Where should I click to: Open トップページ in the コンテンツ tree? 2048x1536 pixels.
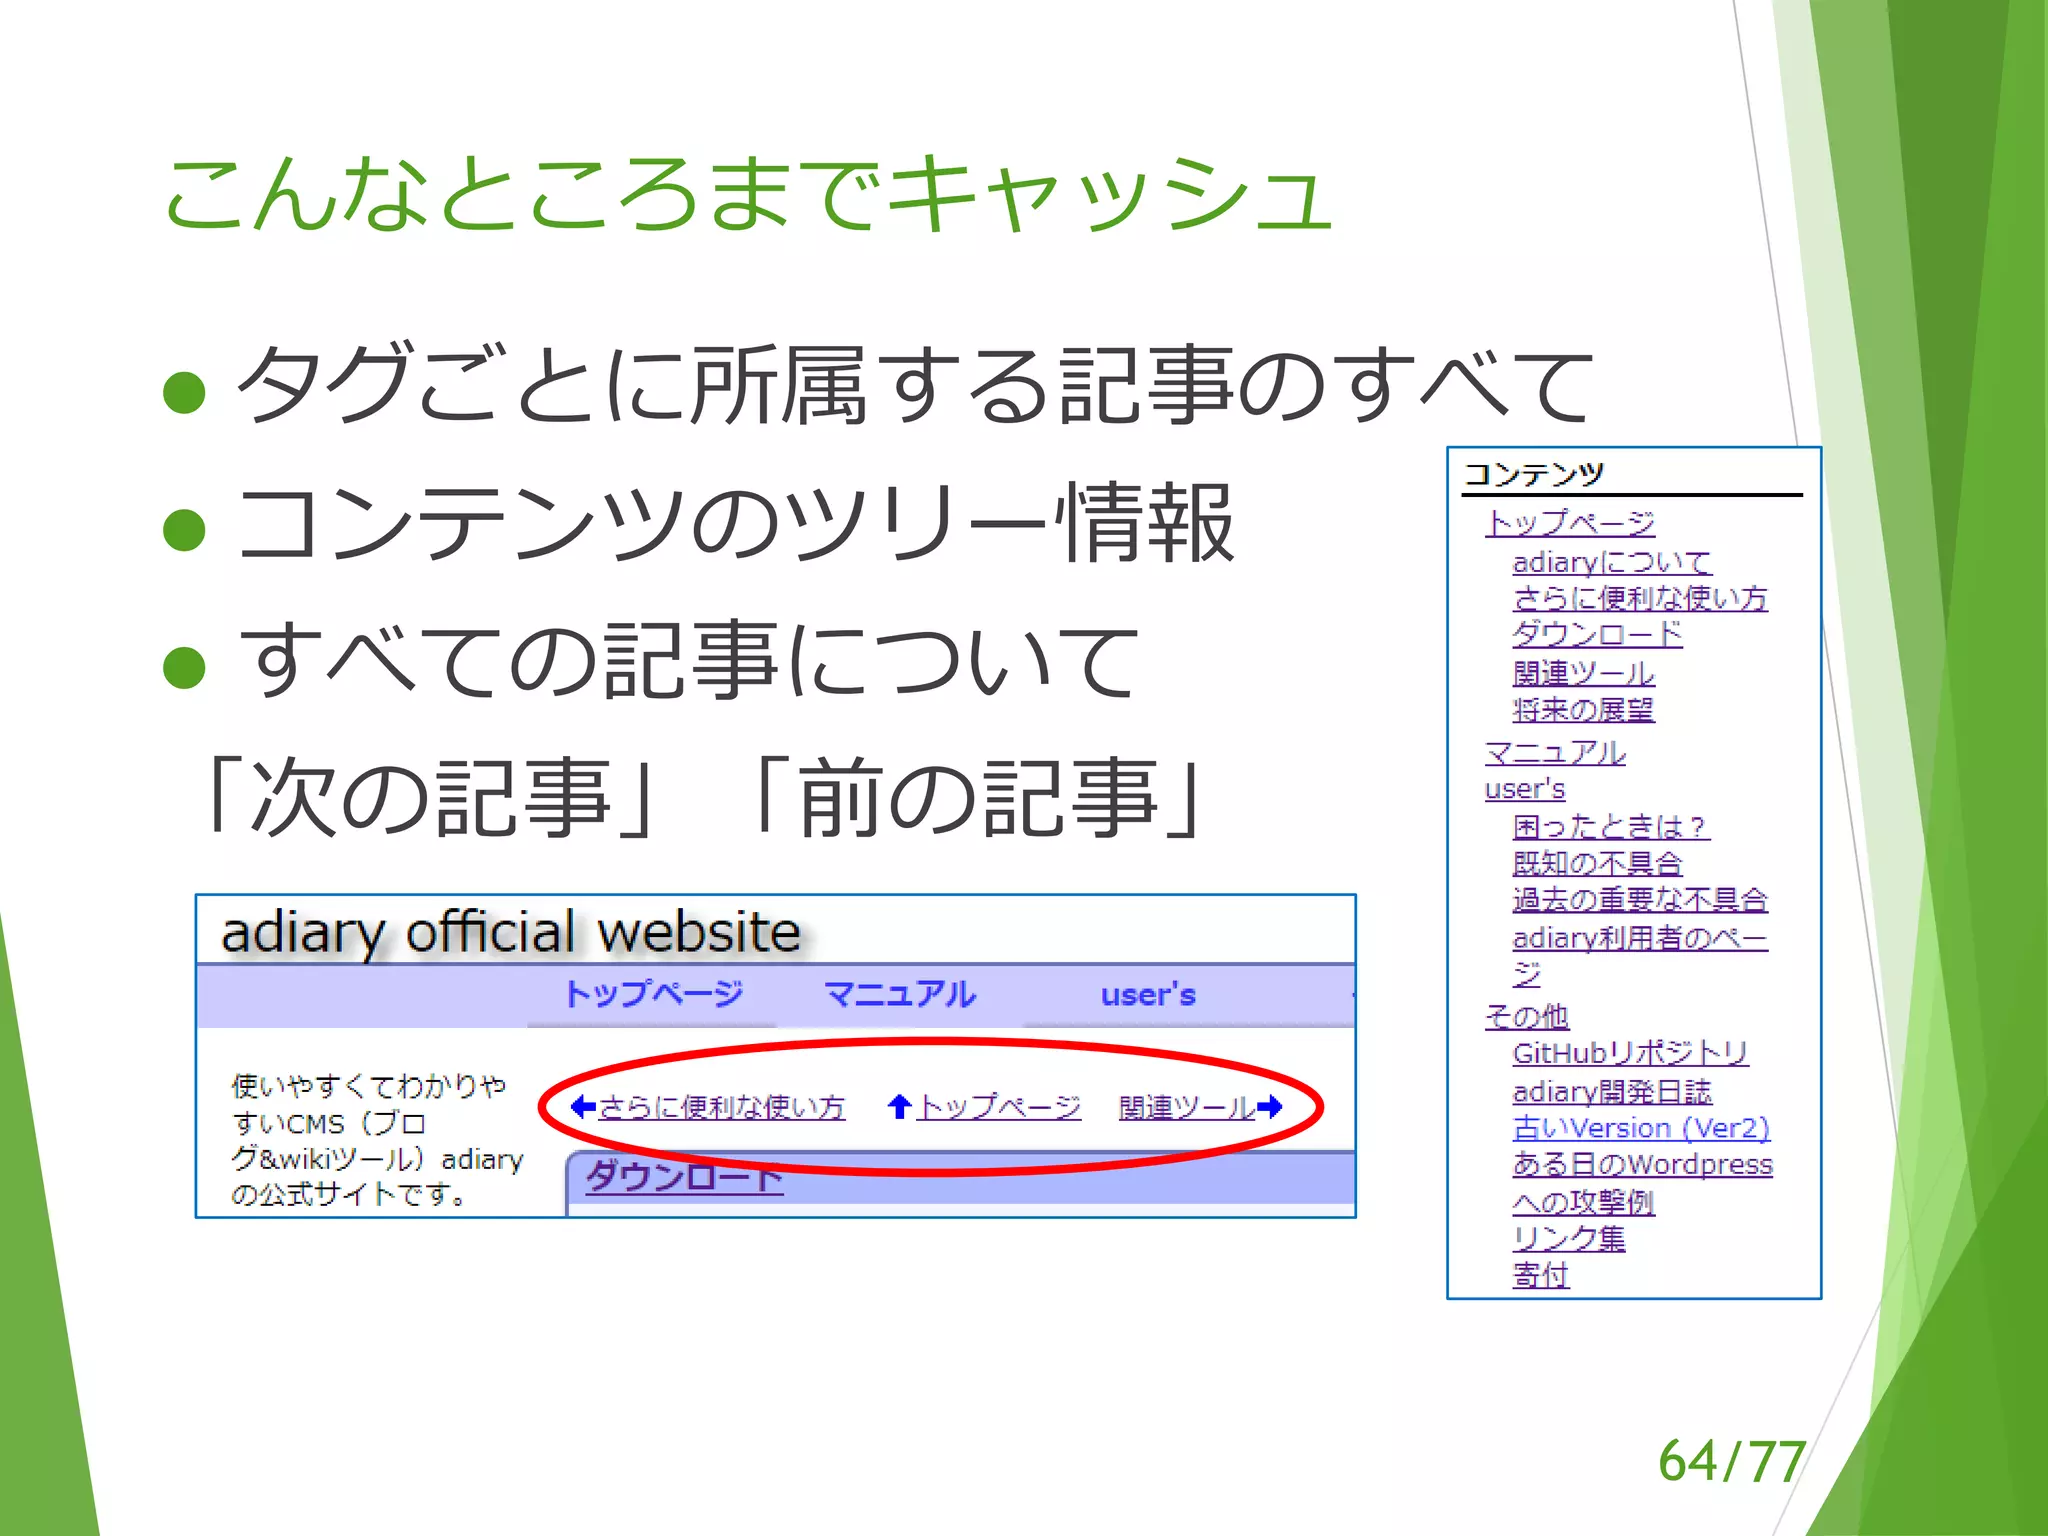point(1570,522)
